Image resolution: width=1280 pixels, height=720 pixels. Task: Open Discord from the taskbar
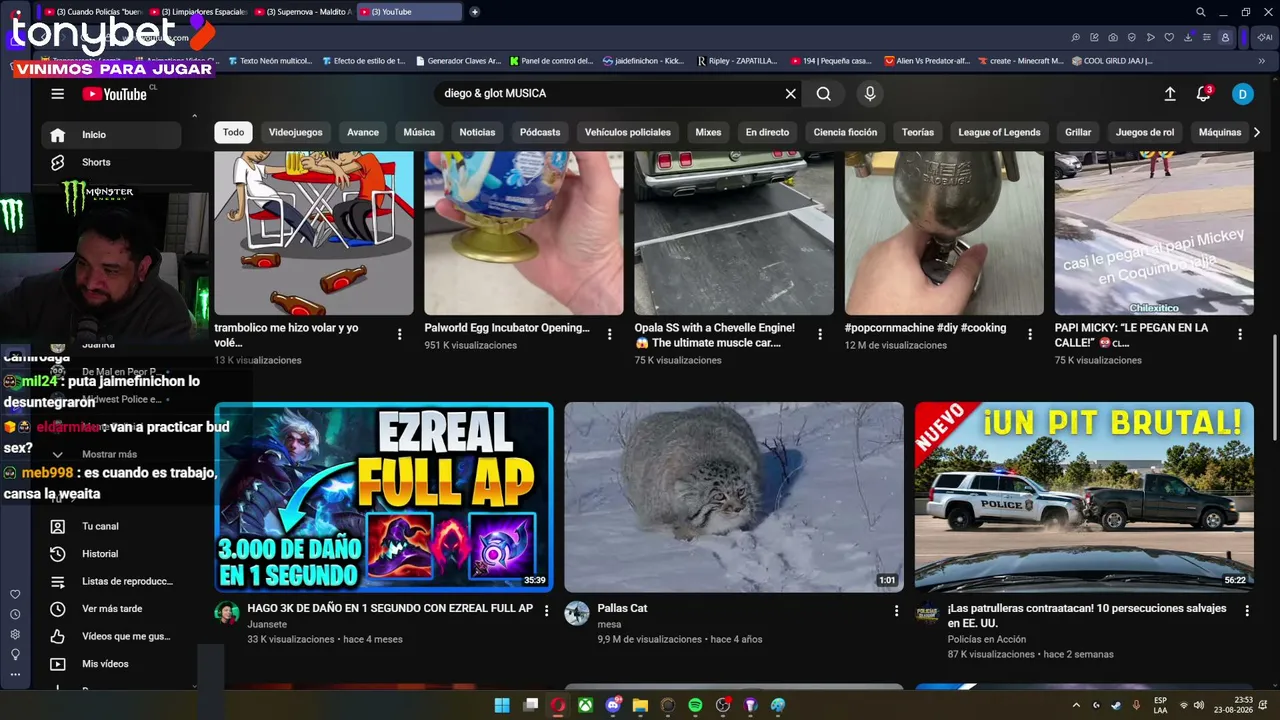613,705
